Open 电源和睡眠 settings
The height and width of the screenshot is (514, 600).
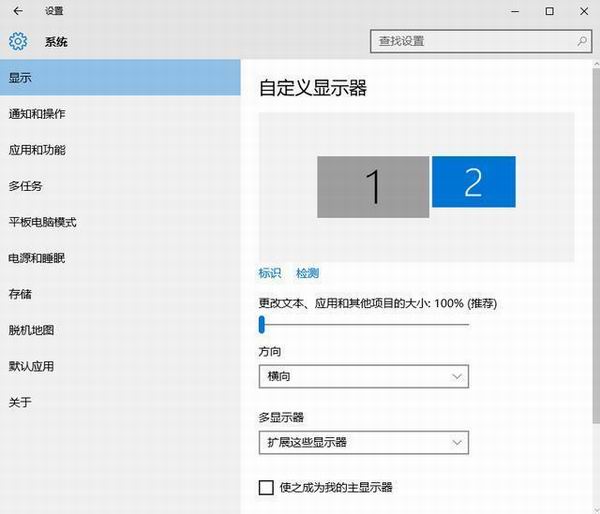[120, 258]
